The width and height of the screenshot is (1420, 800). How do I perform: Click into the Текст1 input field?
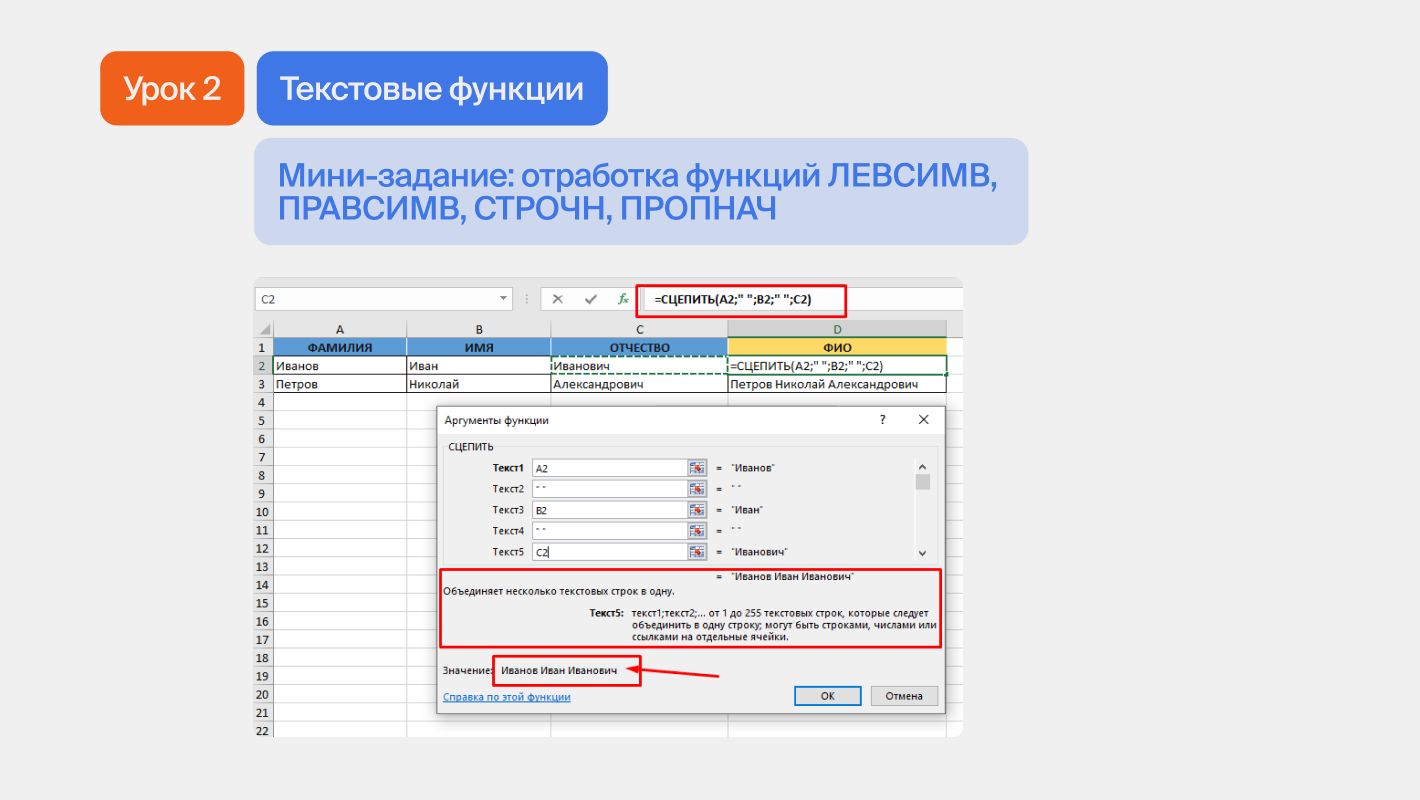point(607,468)
